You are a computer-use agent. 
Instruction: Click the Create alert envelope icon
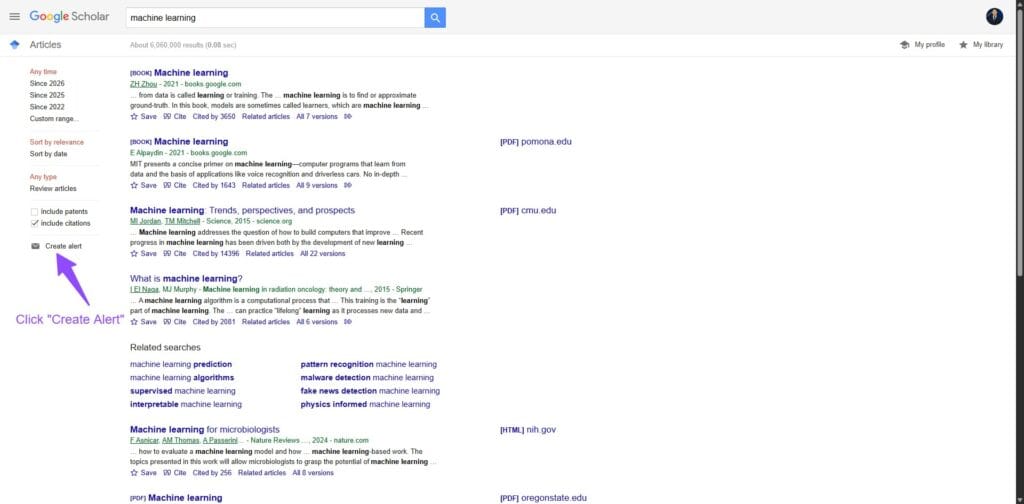point(35,246)
